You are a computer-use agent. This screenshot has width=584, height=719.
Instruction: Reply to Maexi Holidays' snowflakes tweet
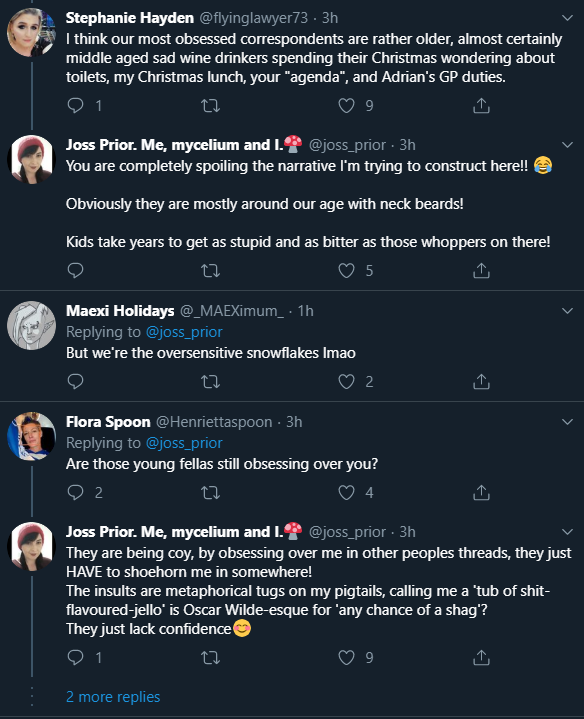pyautogui.click(x=76, y=382)
